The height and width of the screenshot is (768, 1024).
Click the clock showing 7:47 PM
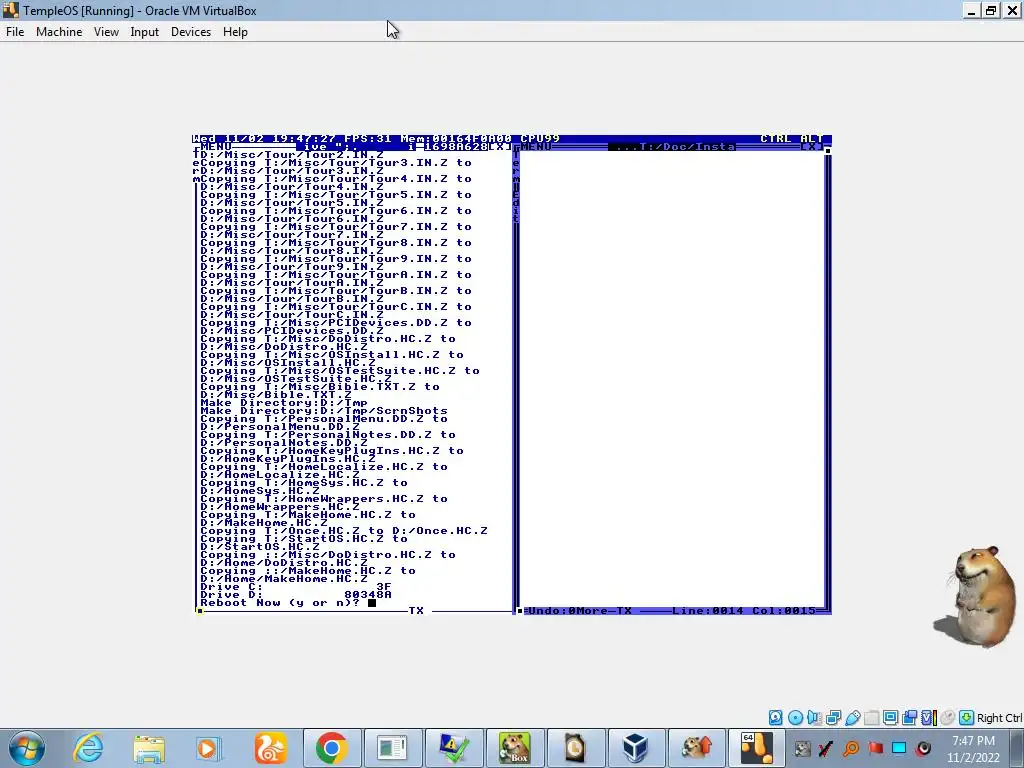973,749
